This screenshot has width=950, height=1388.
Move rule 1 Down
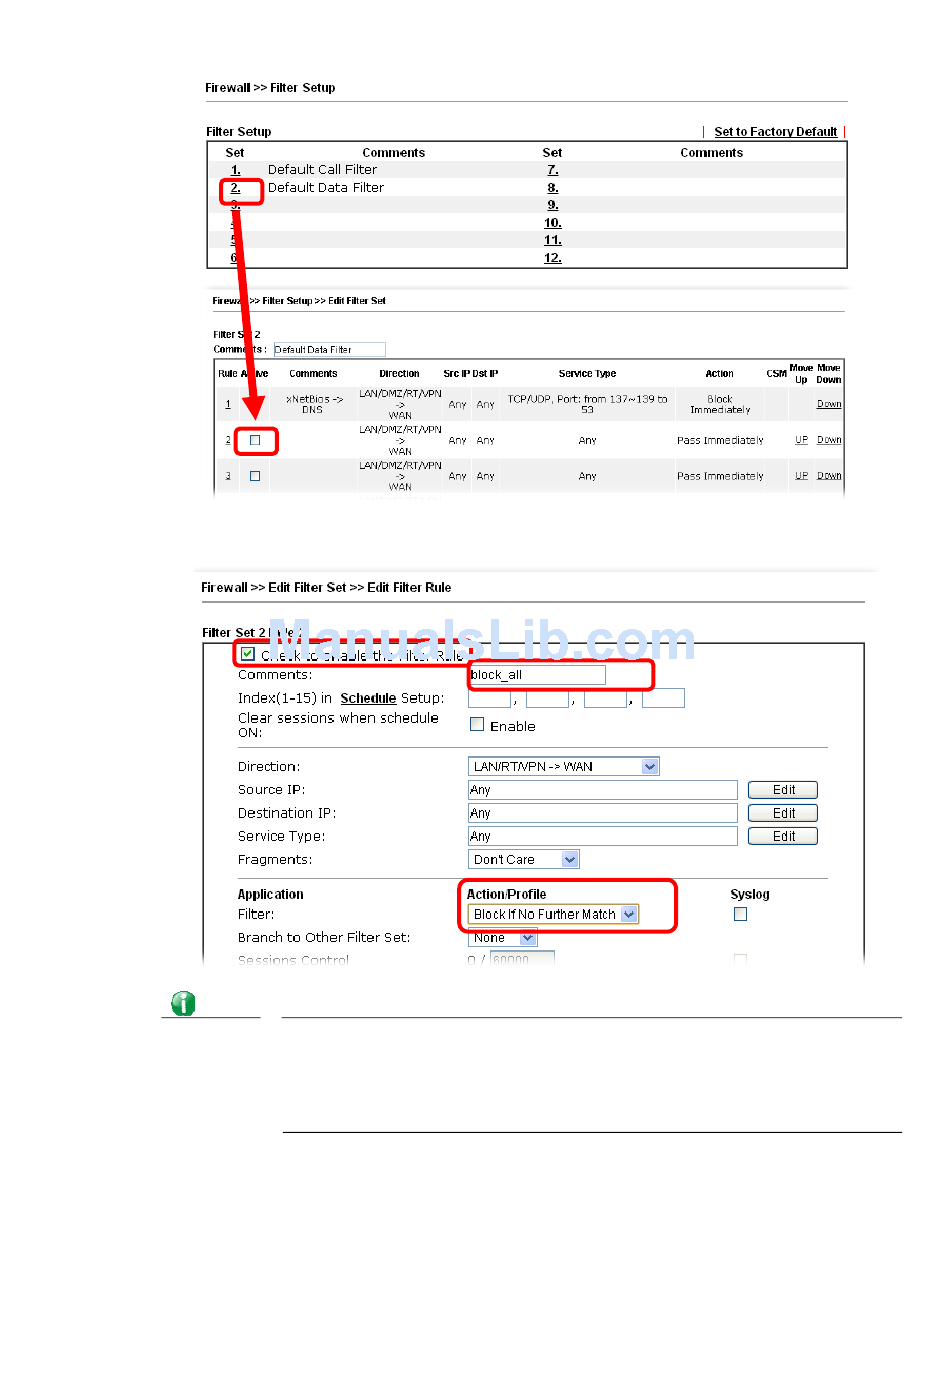(x=829, y=404)
